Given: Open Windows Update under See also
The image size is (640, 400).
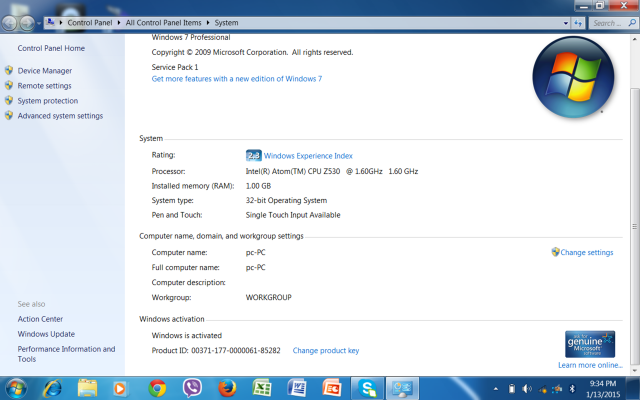Looking at the screenshot, I should point(46,334).
